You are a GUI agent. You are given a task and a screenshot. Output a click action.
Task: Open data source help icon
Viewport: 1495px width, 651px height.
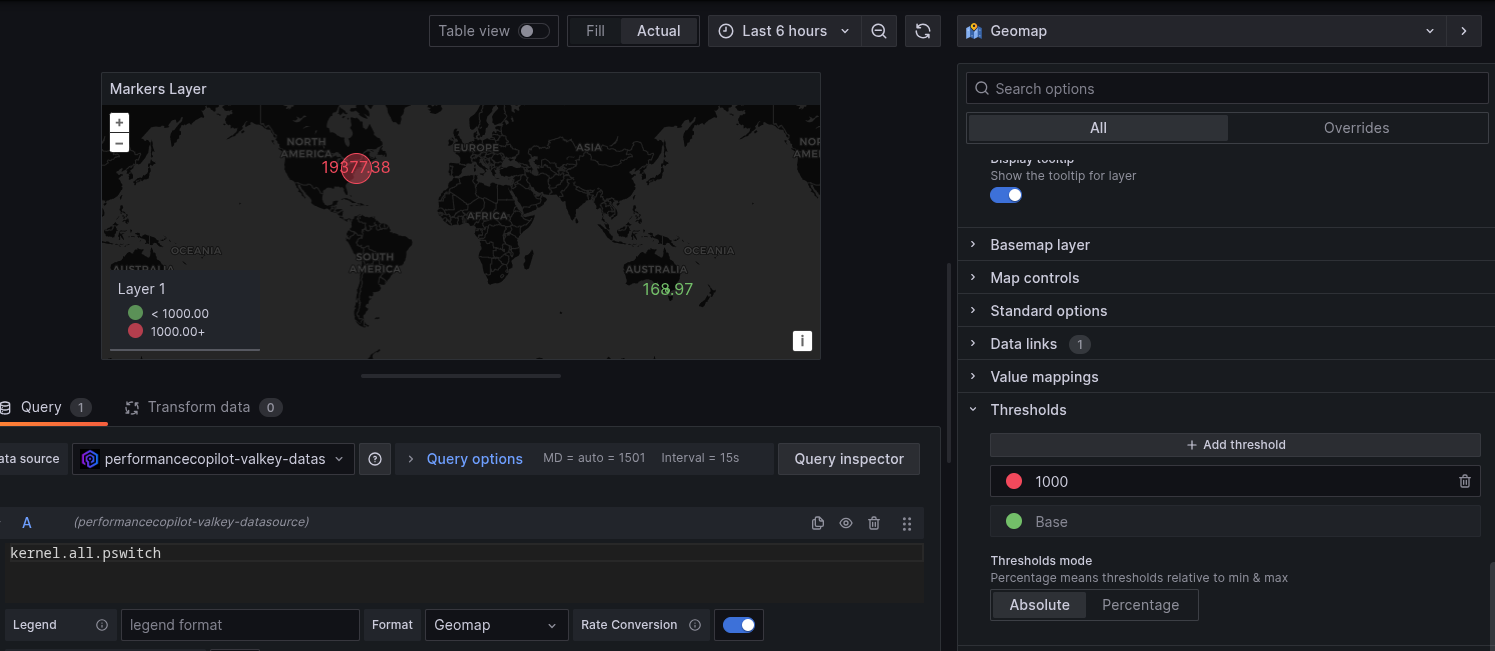coord(375,459)
